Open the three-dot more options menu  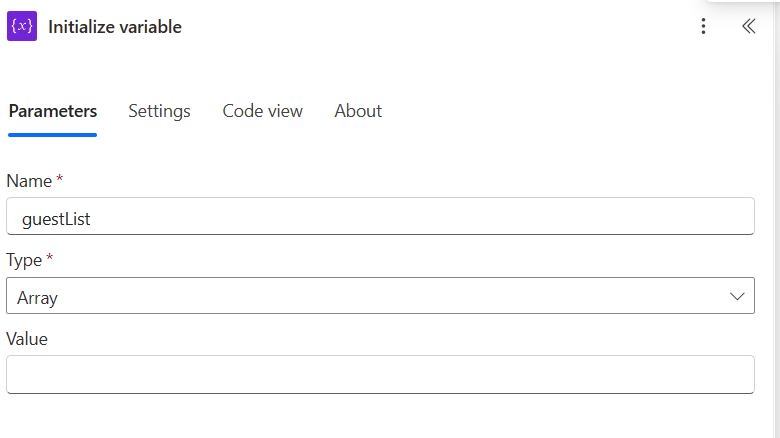(x=704, y=27)
